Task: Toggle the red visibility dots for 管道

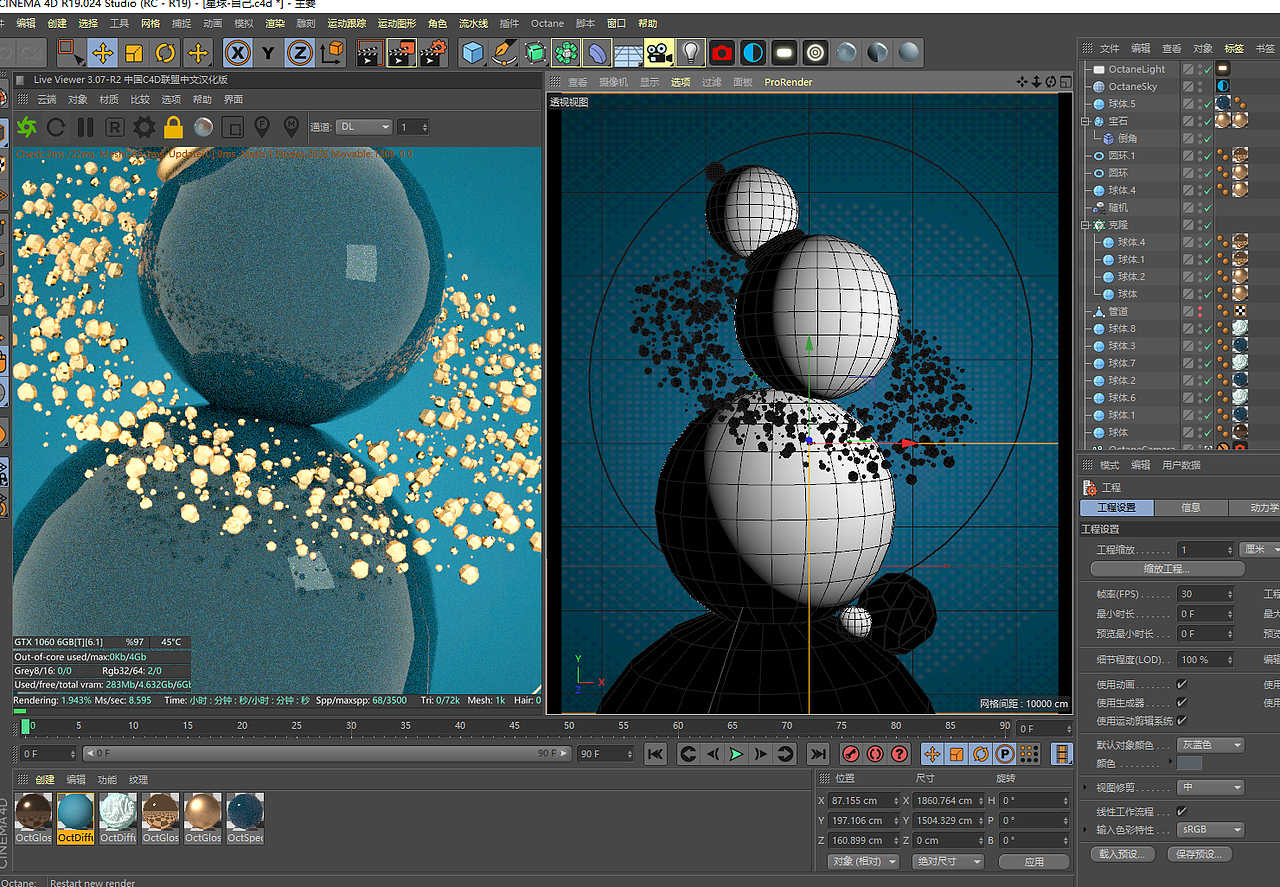Action: [1200, 312]
